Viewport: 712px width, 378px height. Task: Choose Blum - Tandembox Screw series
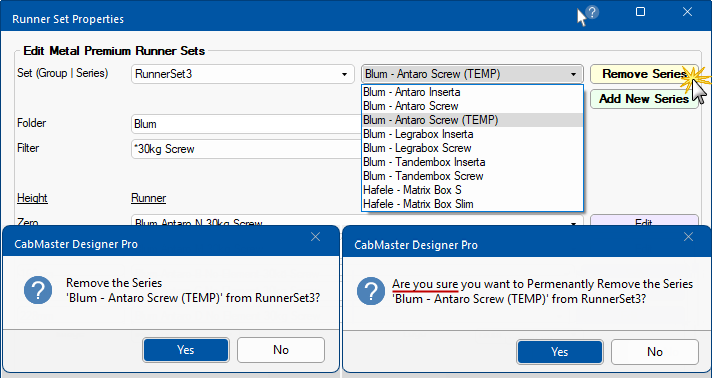tap(472, 176)
